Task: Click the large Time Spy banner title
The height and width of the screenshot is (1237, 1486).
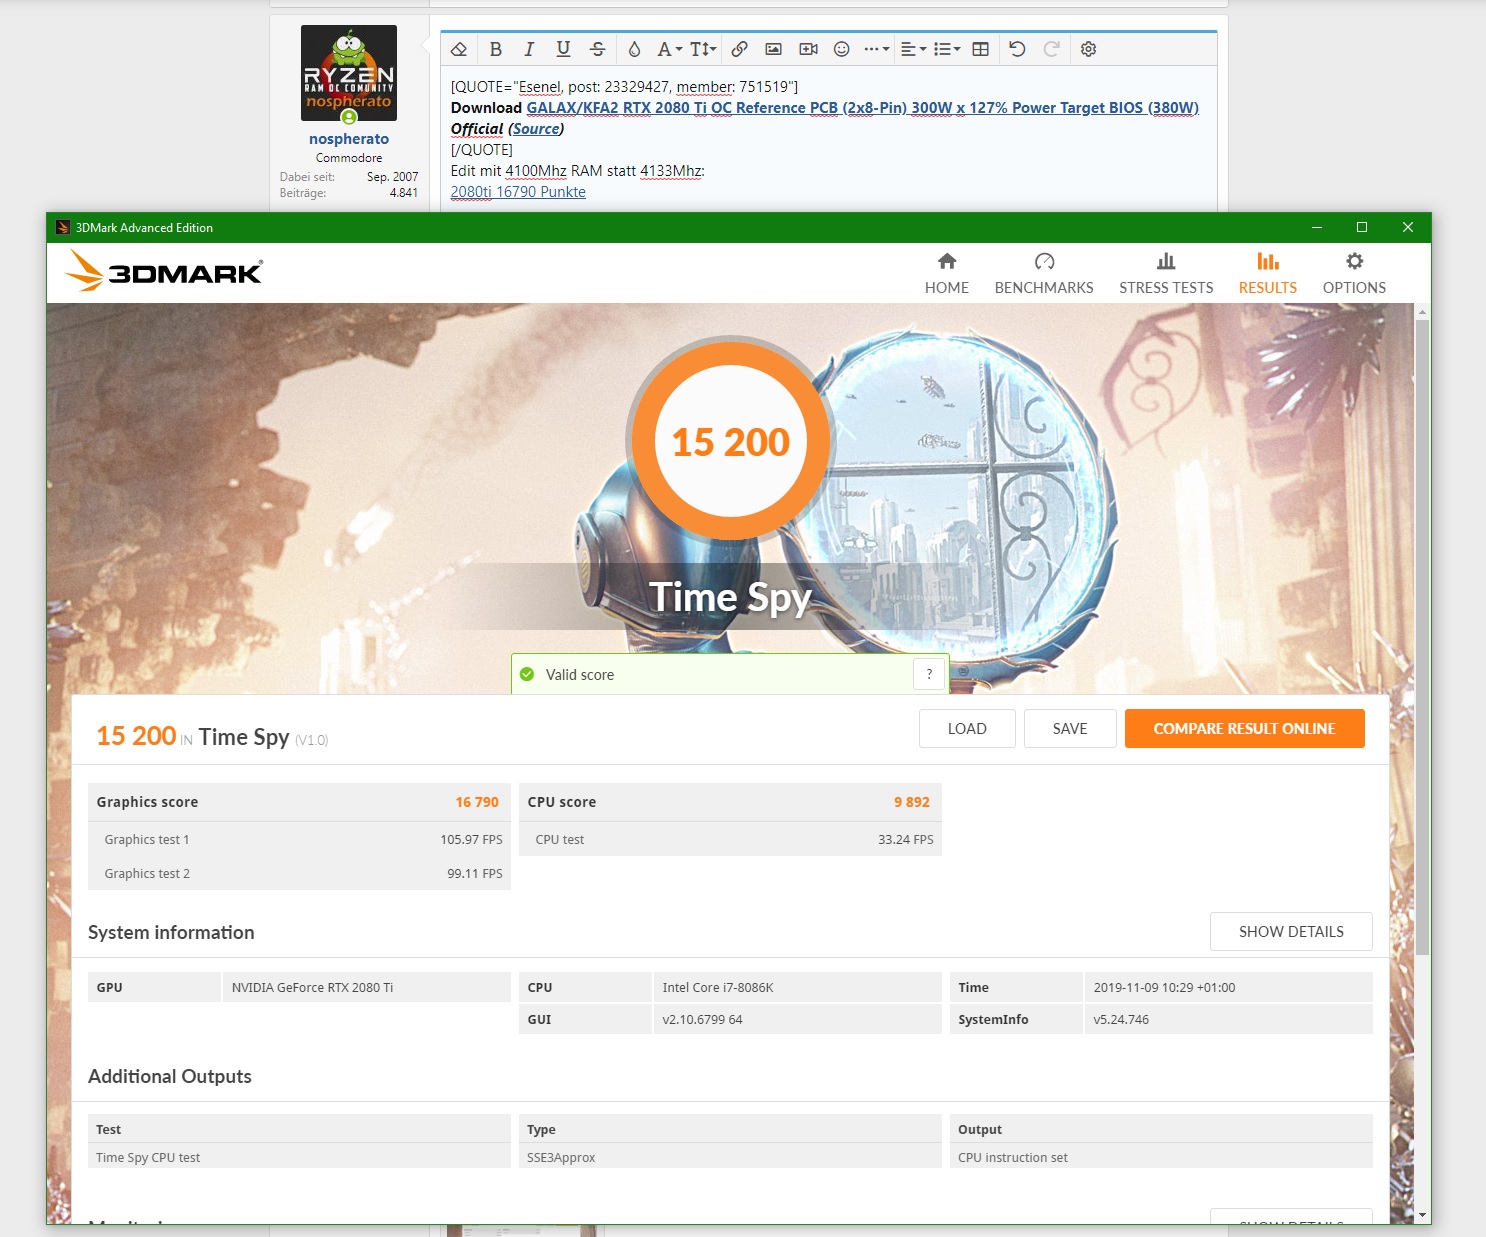Action: pos(730,597)
